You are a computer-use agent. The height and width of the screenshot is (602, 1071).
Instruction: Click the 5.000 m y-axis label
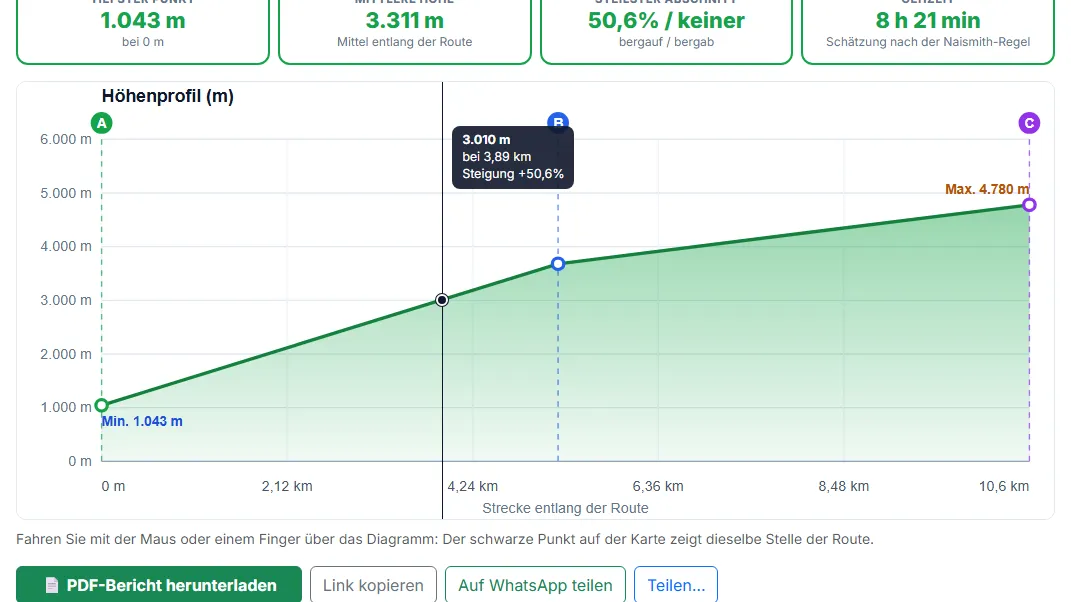click(x=66, y=193)
